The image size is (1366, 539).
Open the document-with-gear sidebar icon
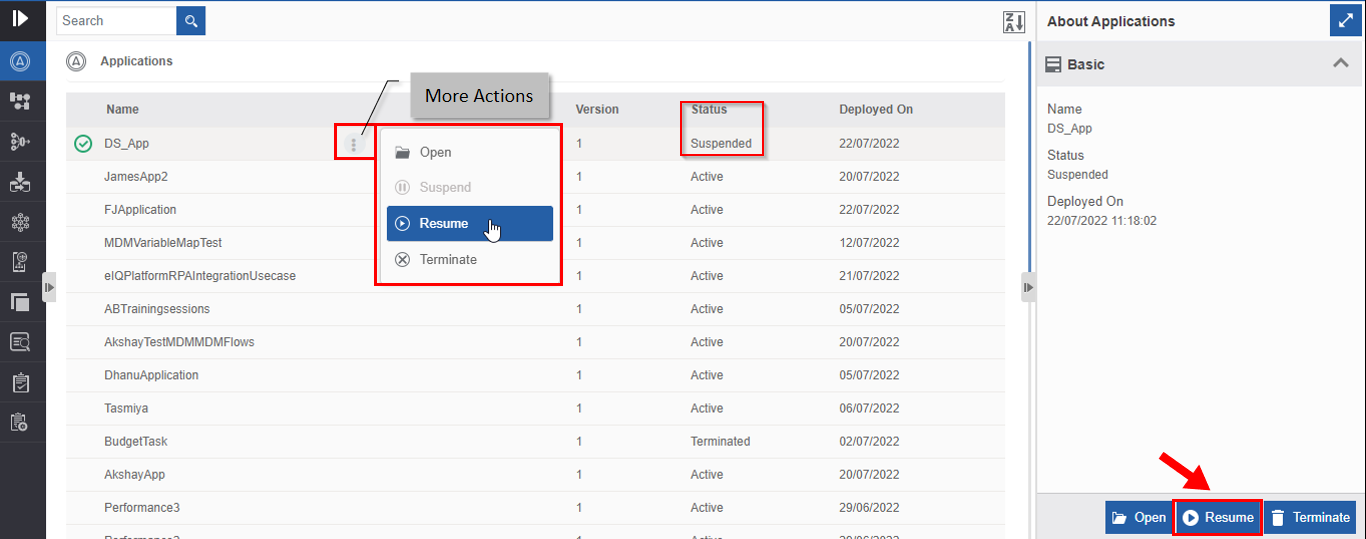point(20,262)
